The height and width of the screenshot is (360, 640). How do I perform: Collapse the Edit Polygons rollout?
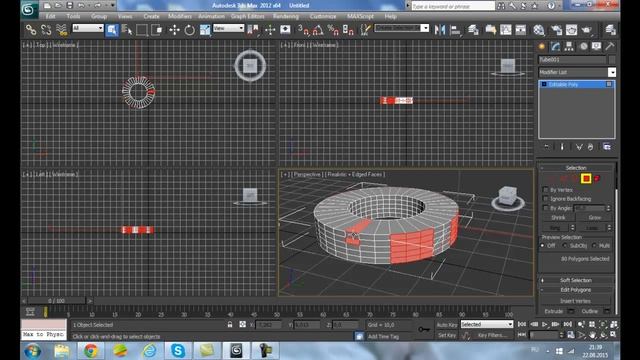(576, 290)
